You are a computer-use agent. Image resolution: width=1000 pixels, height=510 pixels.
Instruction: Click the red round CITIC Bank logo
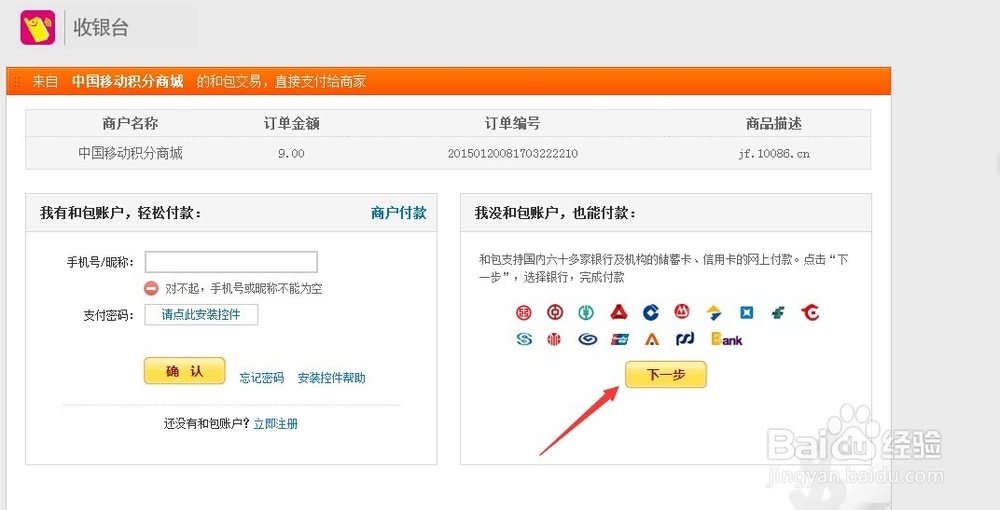(x=554, y=339)
